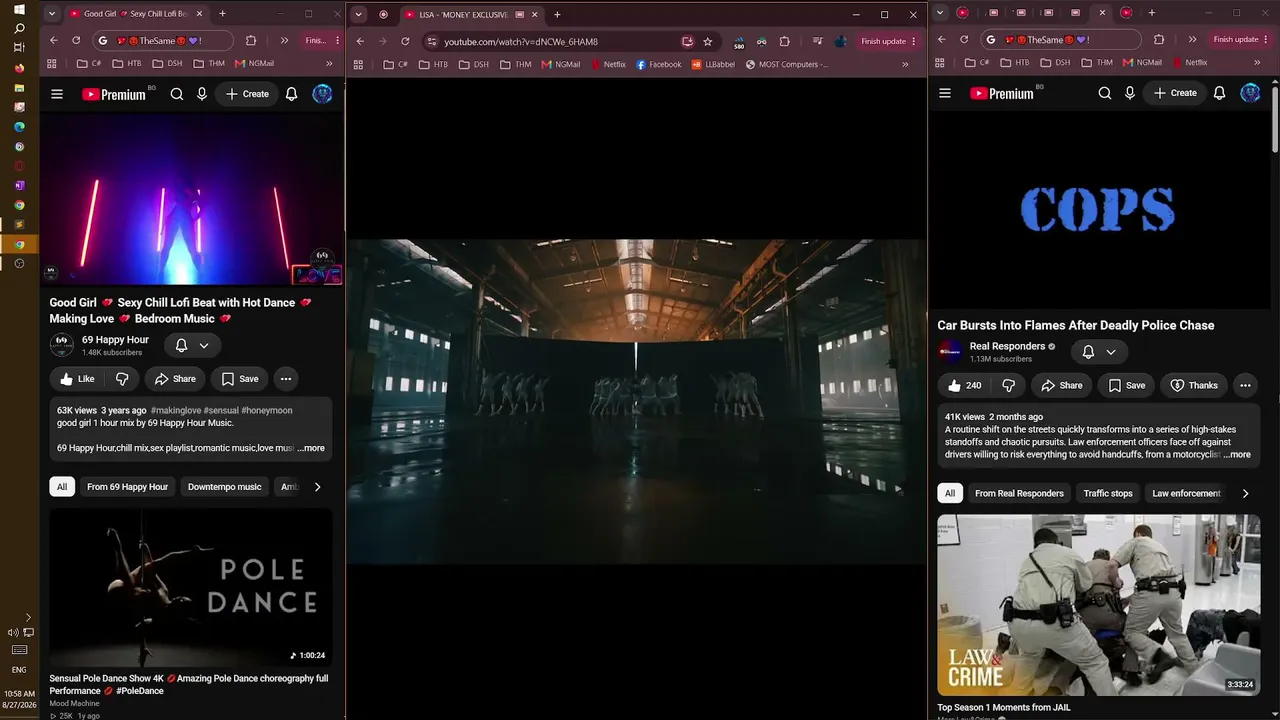
Task: Open the Windows Start menu
Action: (19, 9)
